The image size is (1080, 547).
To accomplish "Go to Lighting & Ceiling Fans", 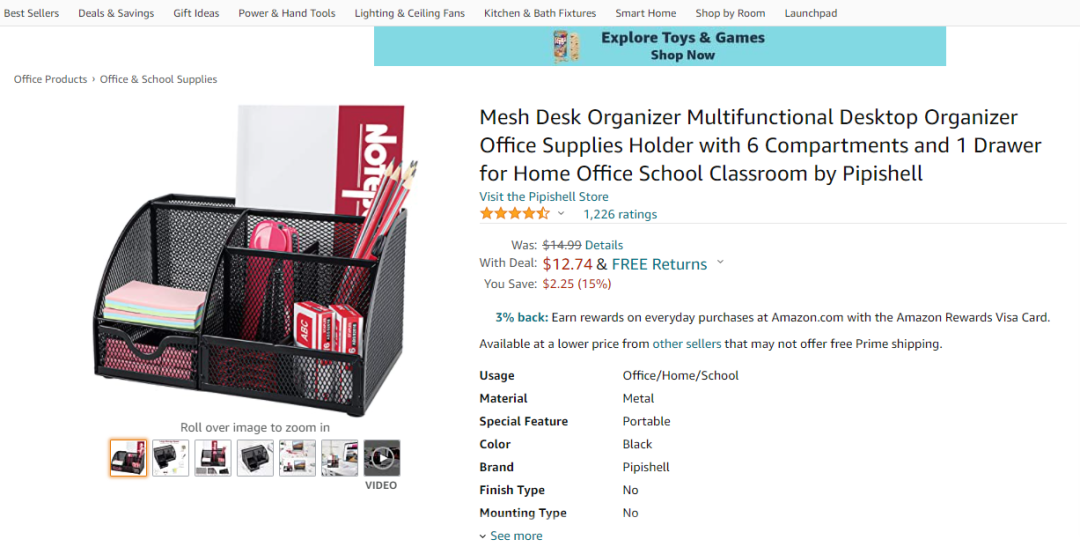I will pos(410,13).
